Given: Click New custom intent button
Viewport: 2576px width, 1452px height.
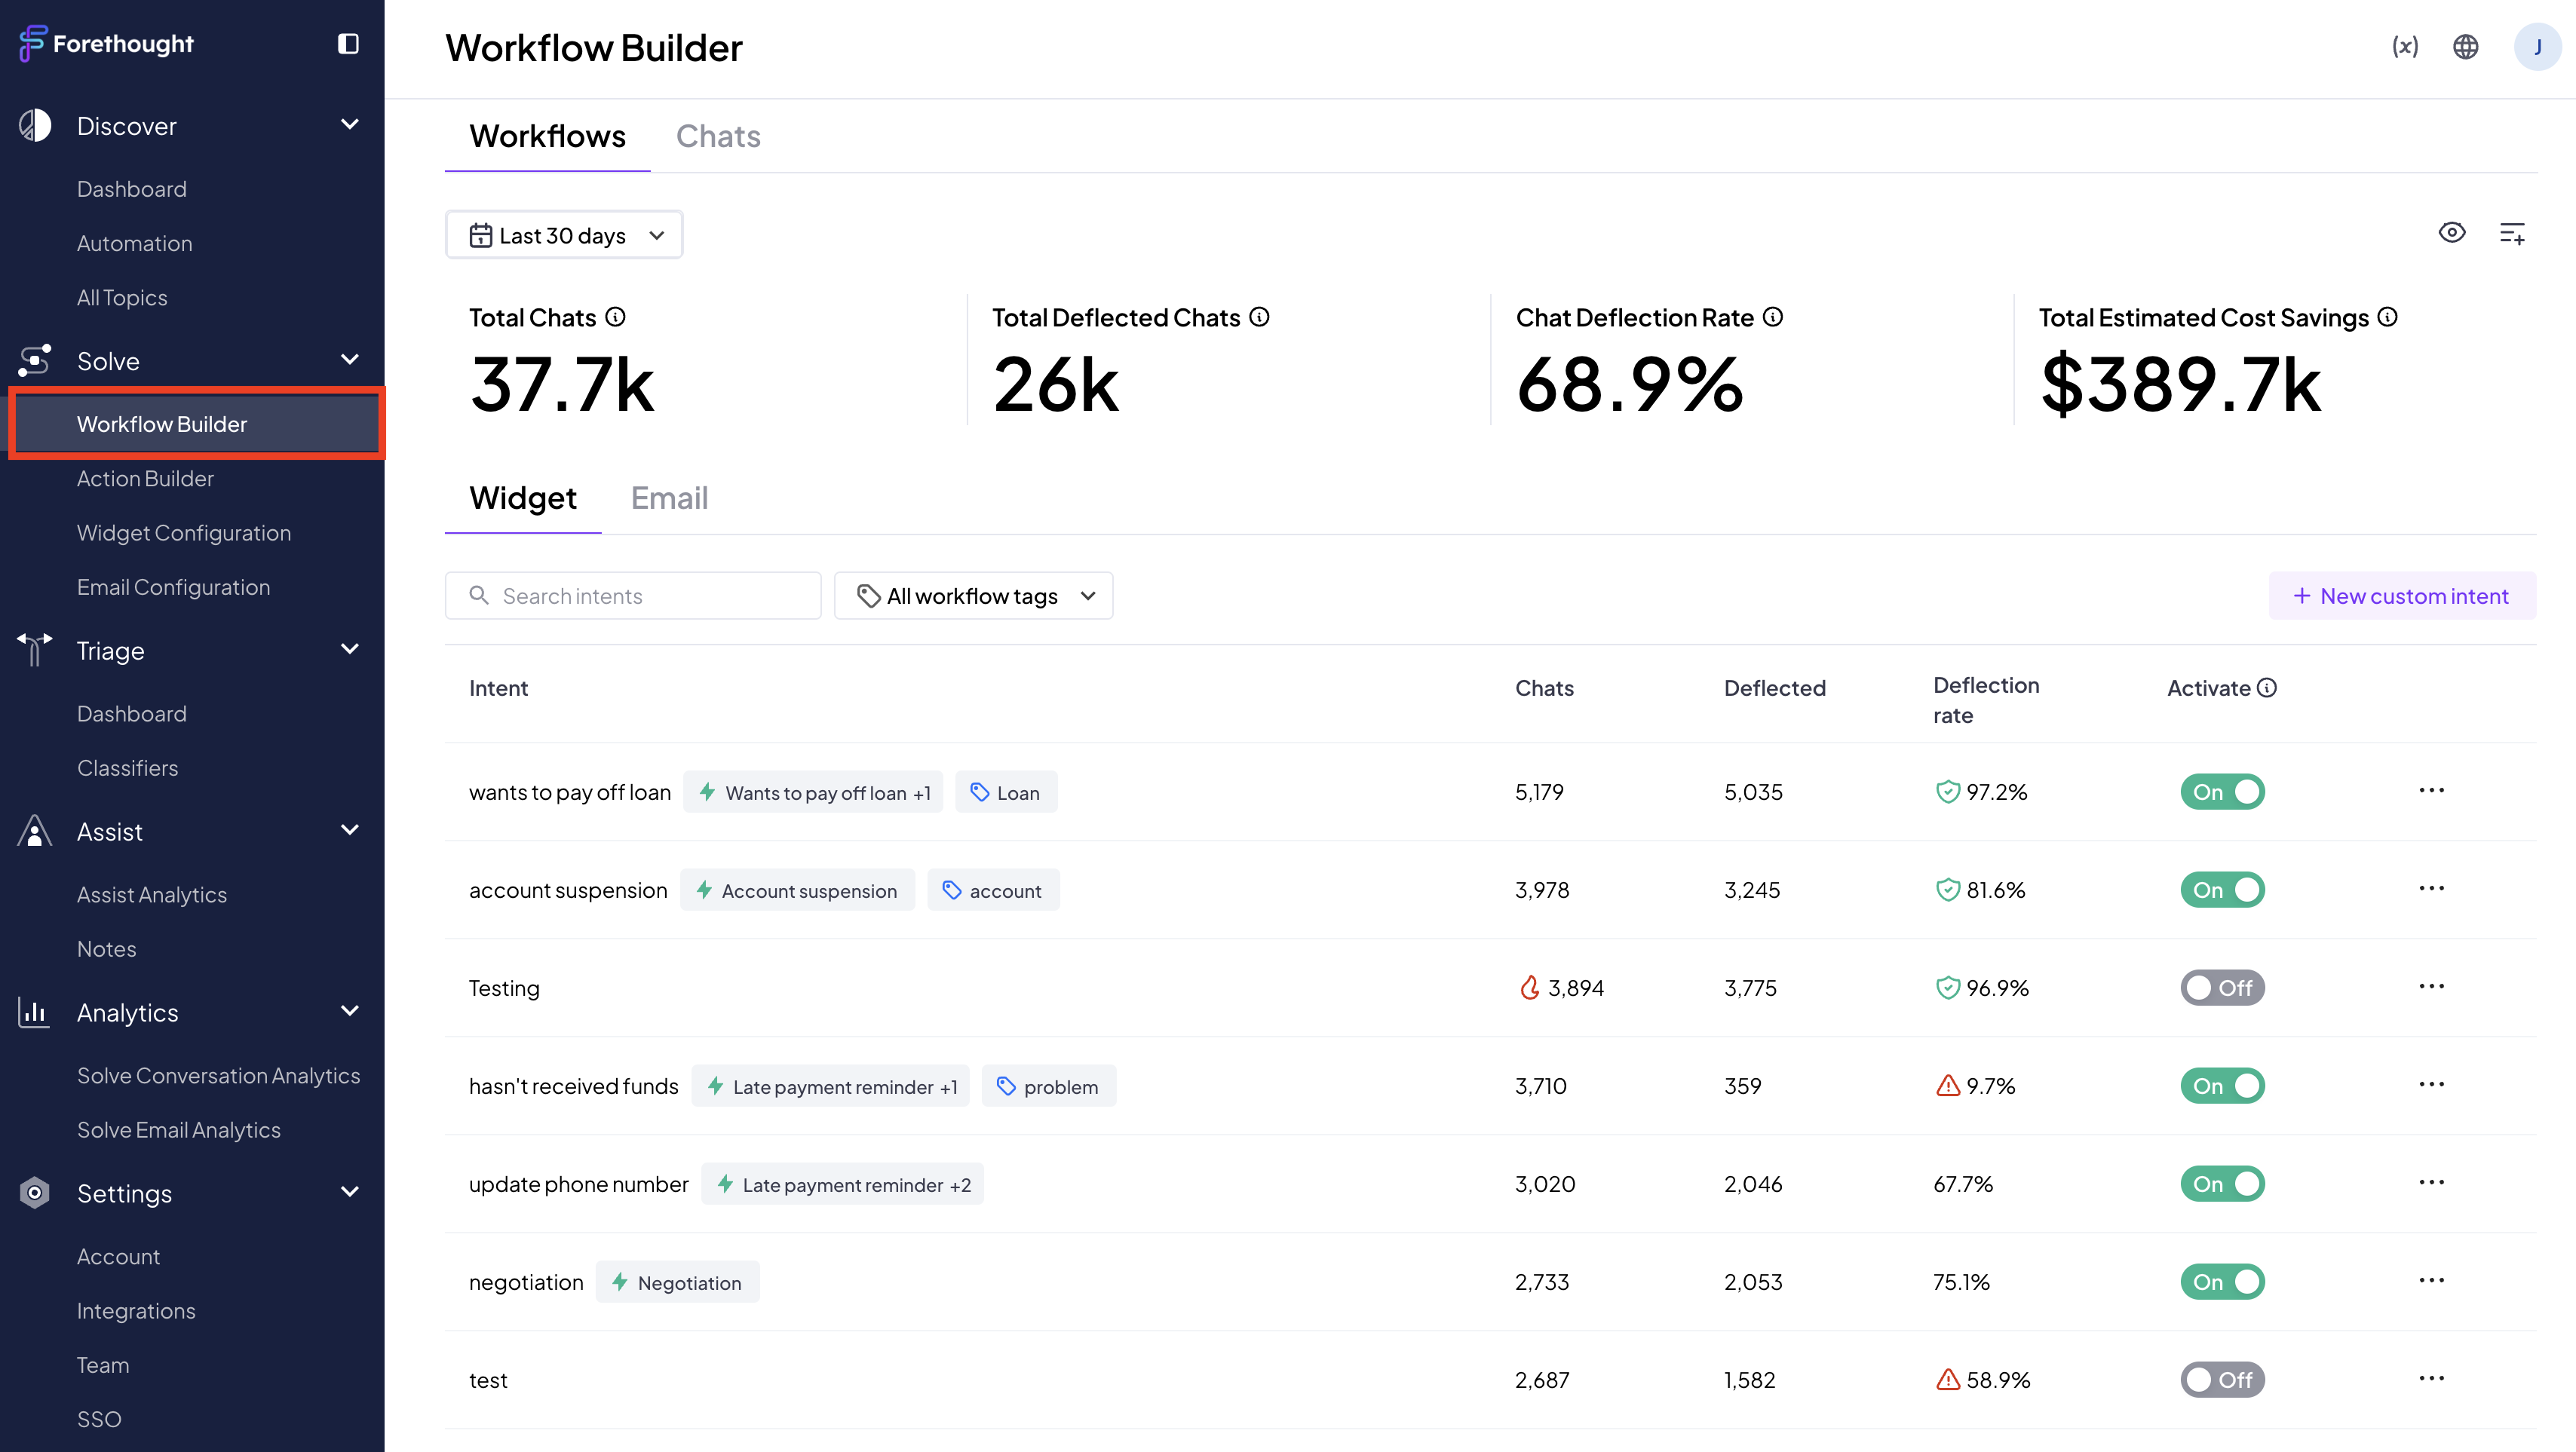Looking at the screenshot, I should pyautogui.click(x=2402, y=596).
